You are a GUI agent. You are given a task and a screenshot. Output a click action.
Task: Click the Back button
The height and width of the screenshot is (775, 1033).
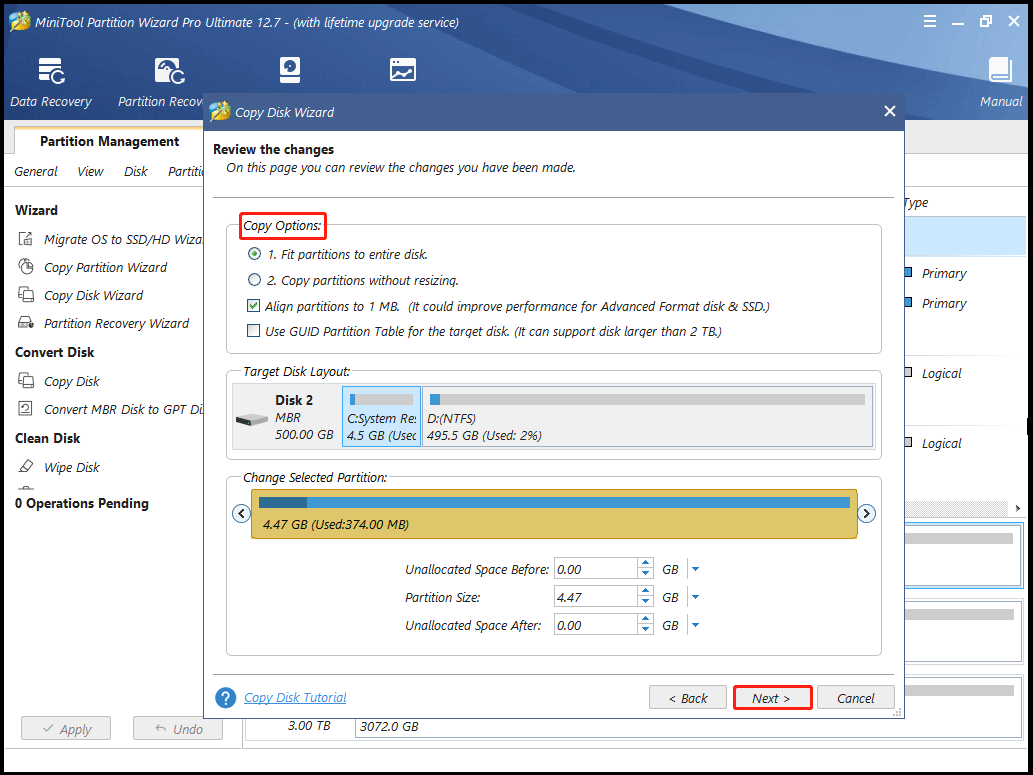pos(688,698)
